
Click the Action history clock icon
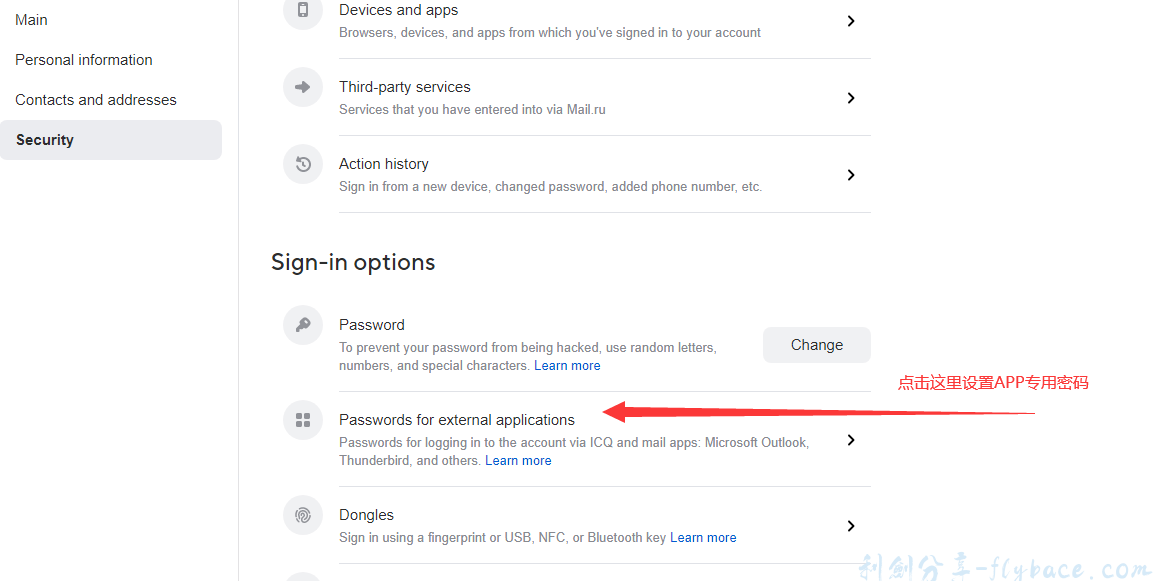[303, 165]
